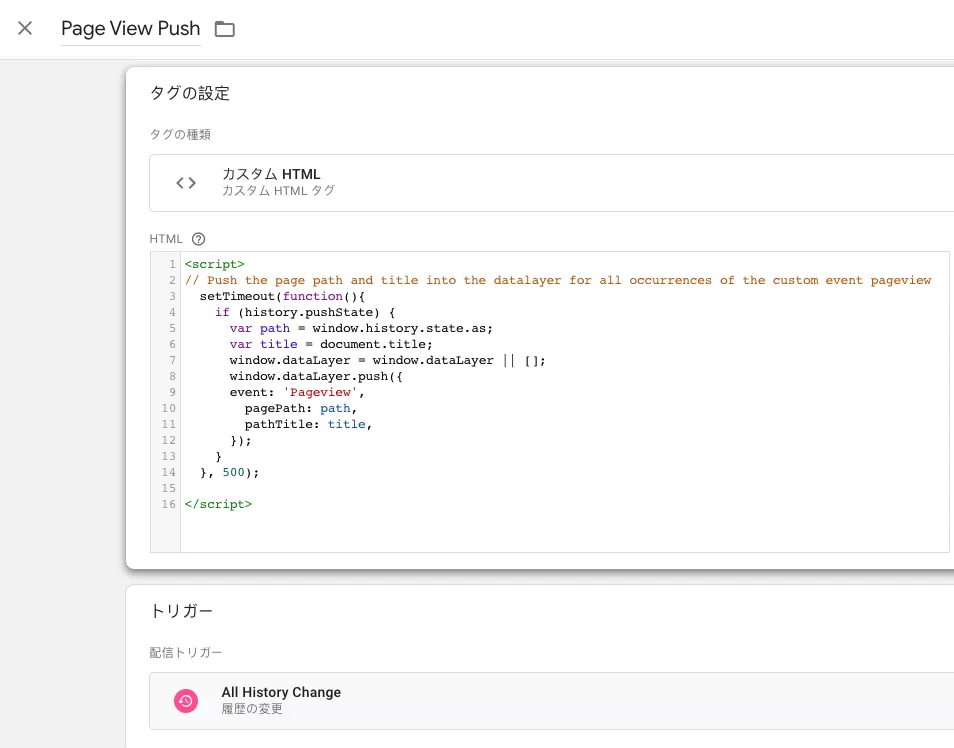Click the comment line starting with // Push
Viewport: 954px width, 748px height.
pyautogui.click(x=558, y=281)
